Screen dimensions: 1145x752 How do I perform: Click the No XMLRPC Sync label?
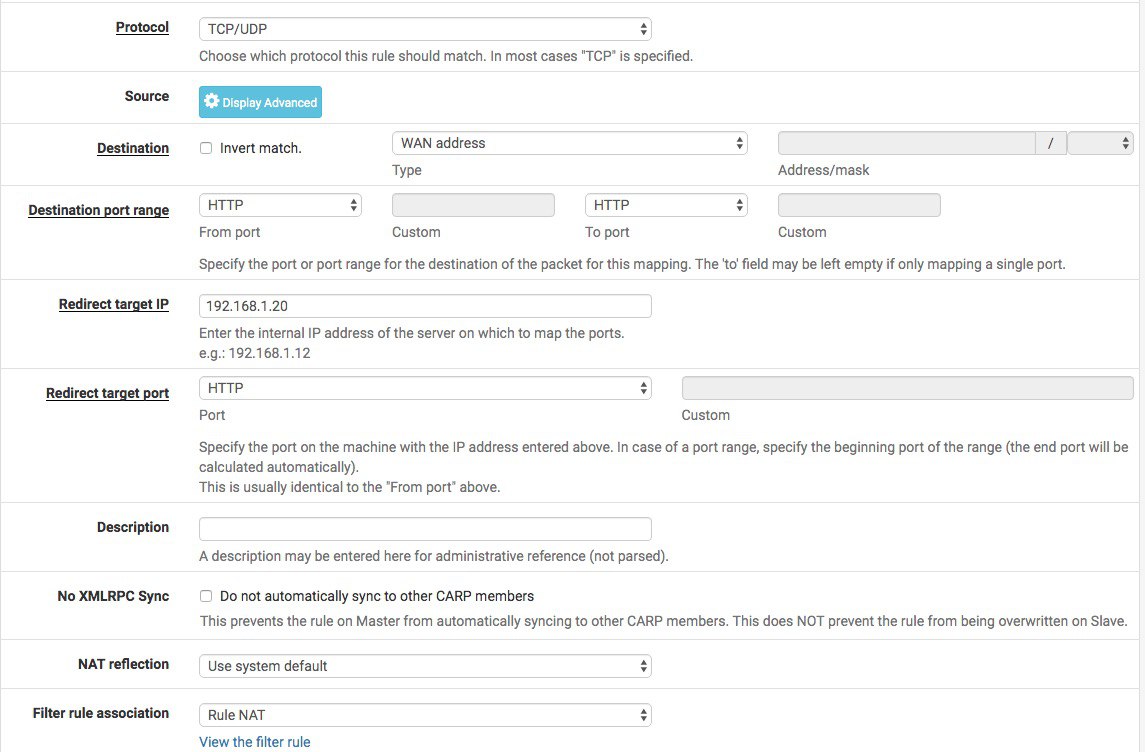[113, 596]
